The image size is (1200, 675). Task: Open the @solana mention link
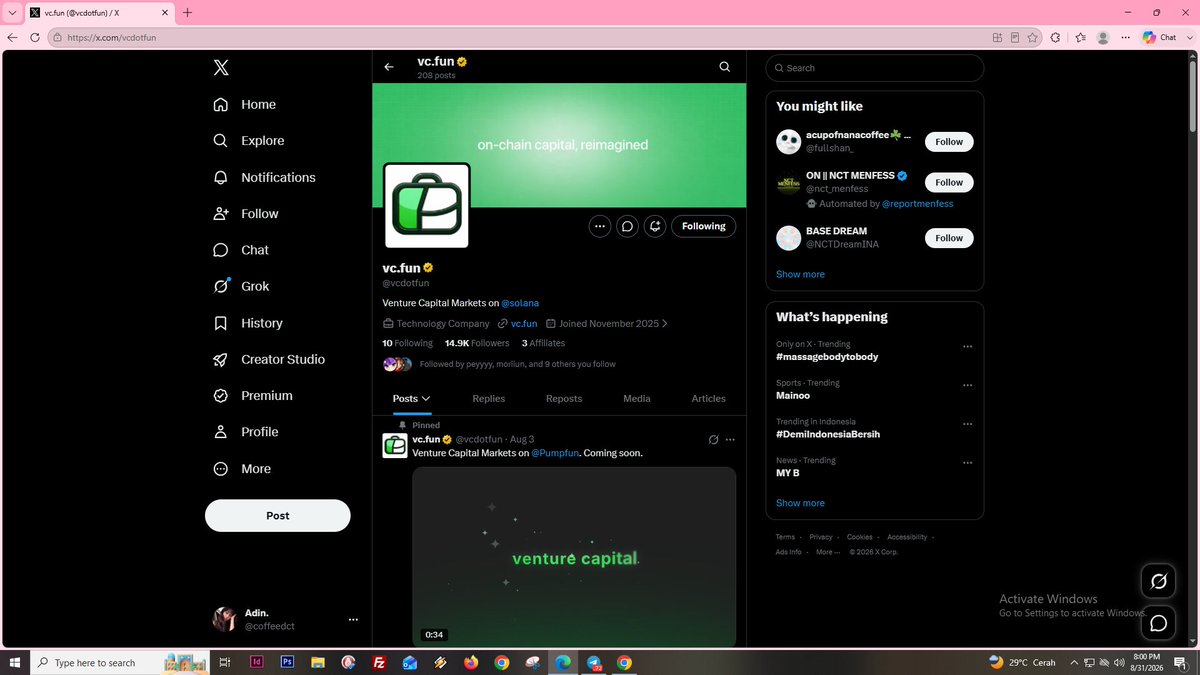[x=520, y=302]
